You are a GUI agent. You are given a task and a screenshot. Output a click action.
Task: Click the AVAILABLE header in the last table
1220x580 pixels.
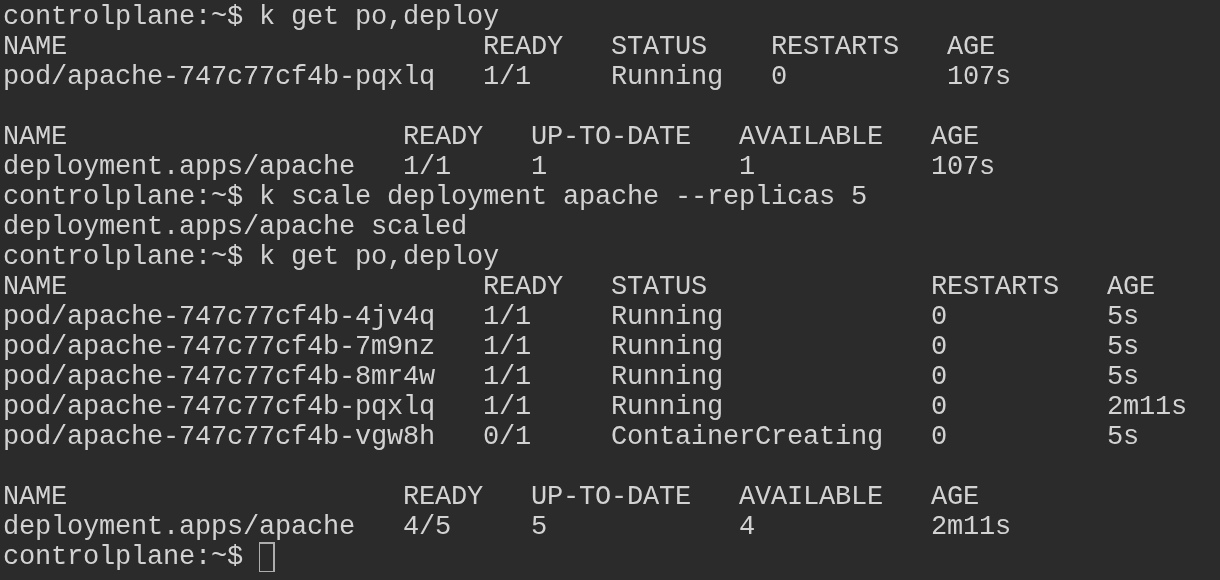point(810,497)
